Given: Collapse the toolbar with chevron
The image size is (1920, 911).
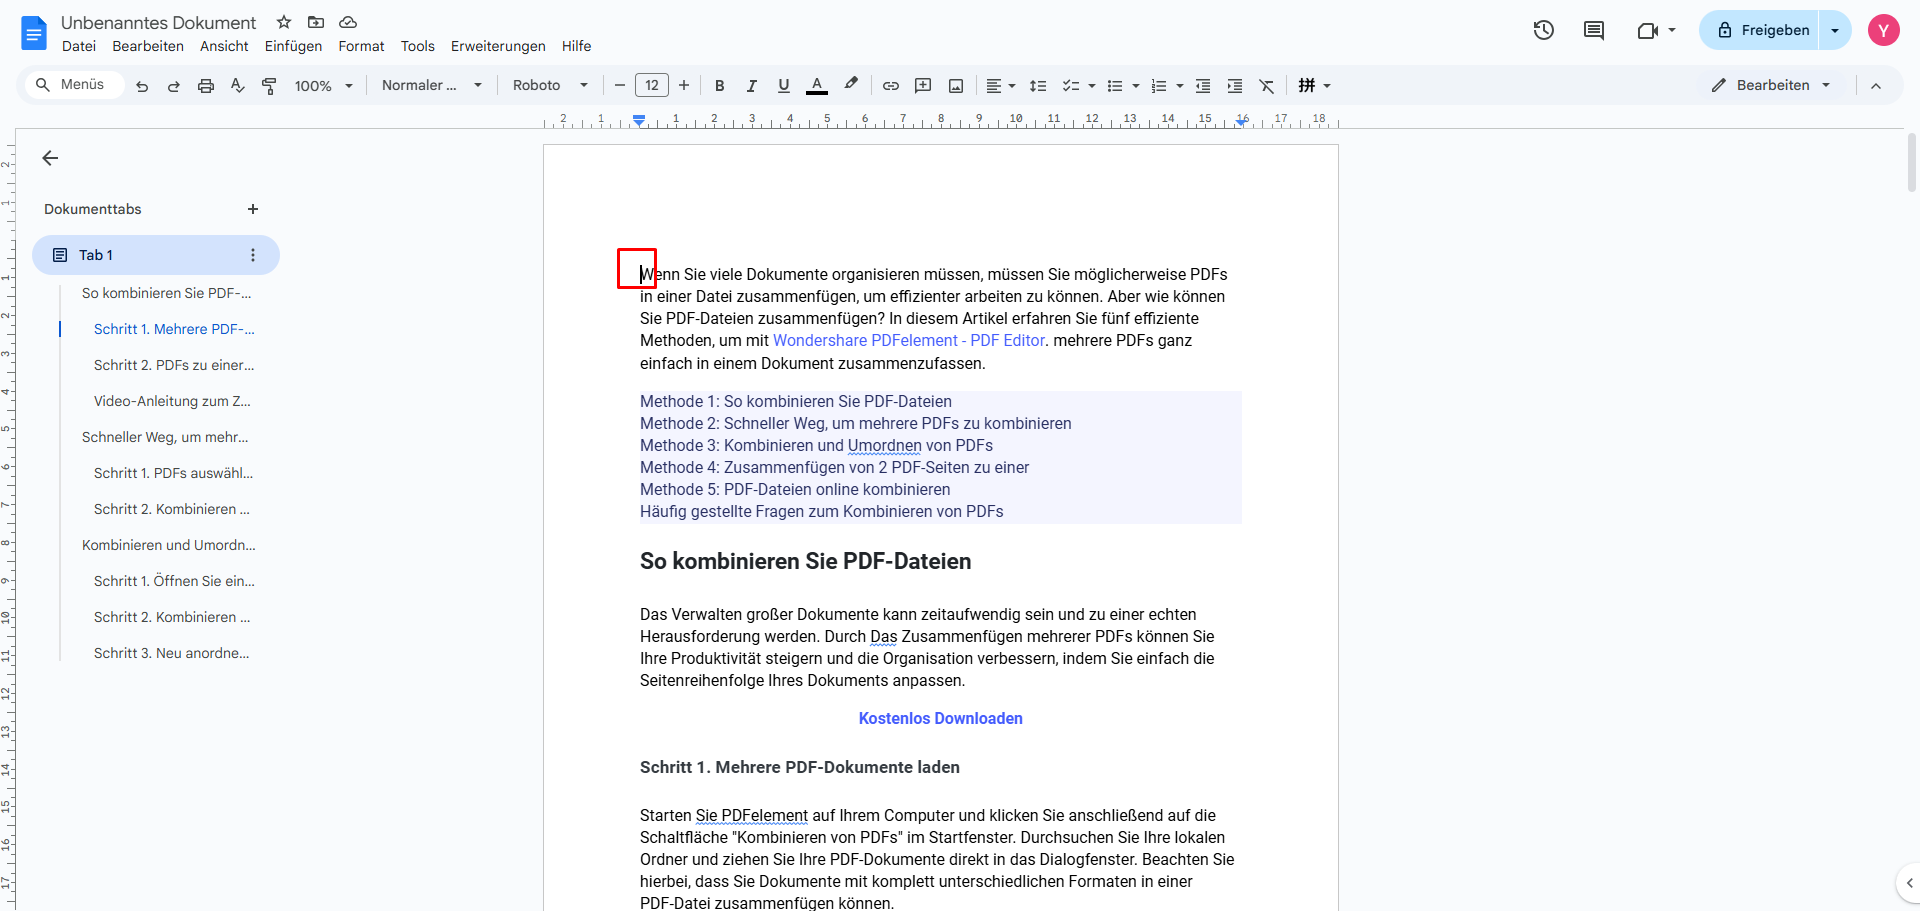Looking at the screenshot, I should [x=1876, y=86].
